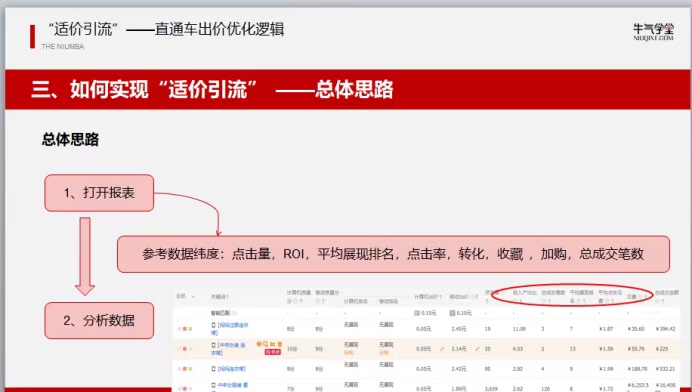Click the 2.45元 mobile bid cell
This screenshot has height=392, width=692.
459,329
